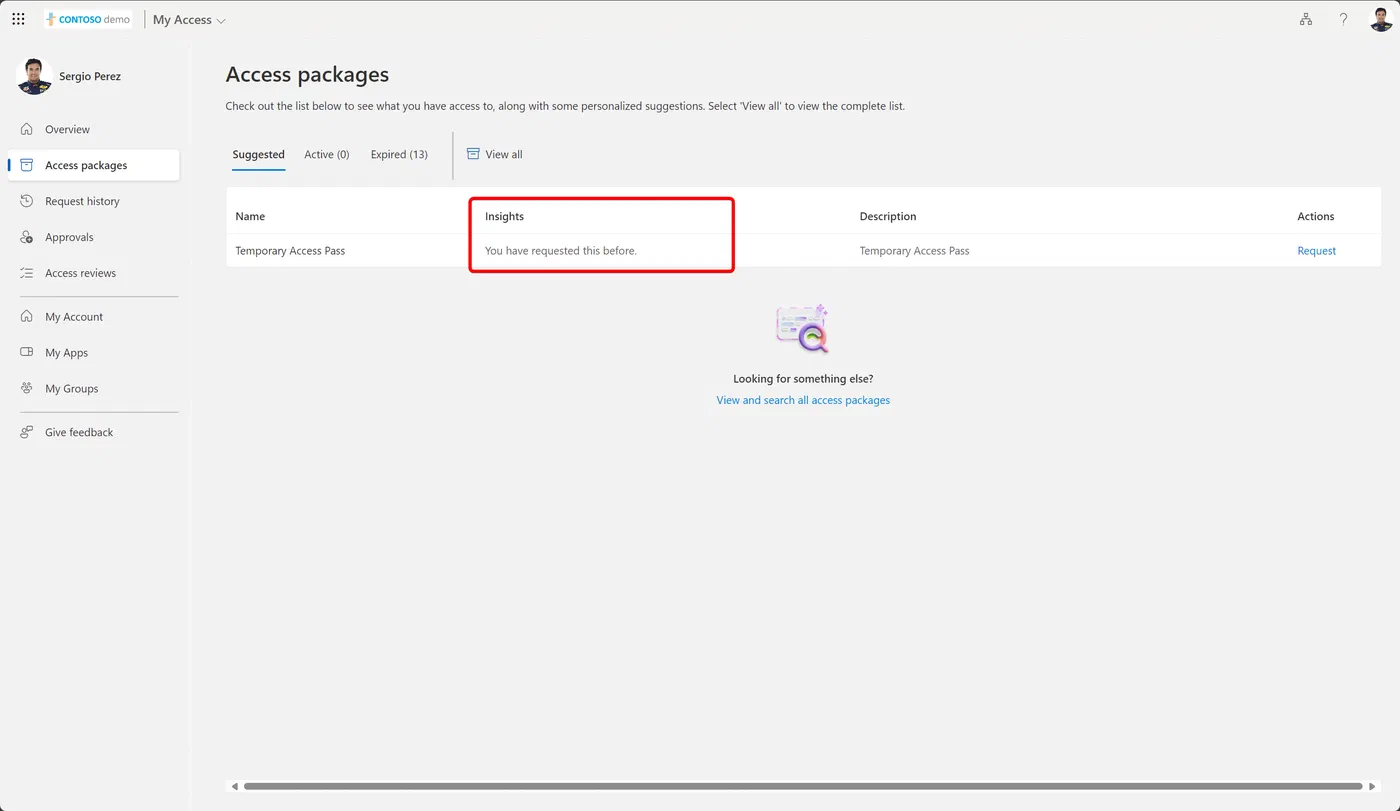The width and height of the screenshot is (1400, 811).
Task: Click My Access title in header
Action: [182, 20]
